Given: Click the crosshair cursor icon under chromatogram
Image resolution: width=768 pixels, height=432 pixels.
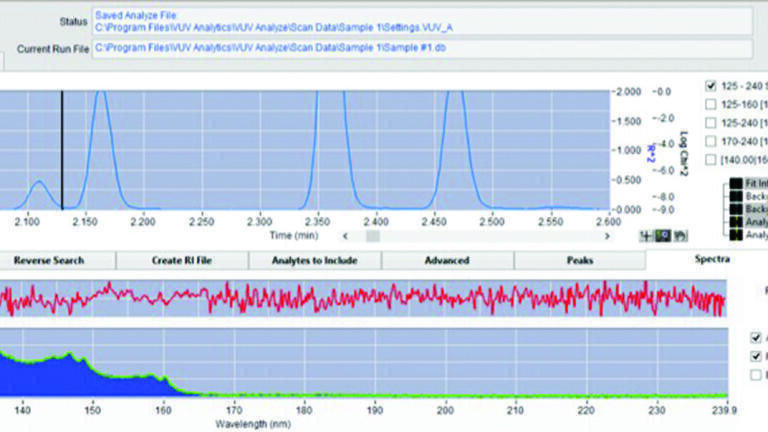Looking at the screenshot, I should tap(647, 236).
